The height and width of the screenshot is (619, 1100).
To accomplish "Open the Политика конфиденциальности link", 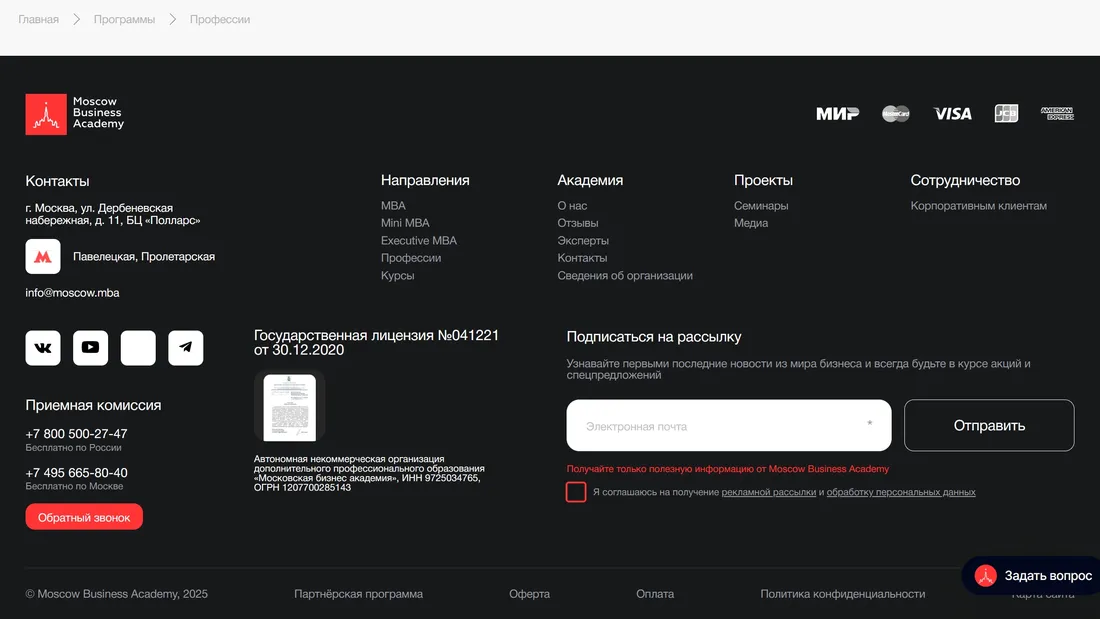I will (843, 593).
